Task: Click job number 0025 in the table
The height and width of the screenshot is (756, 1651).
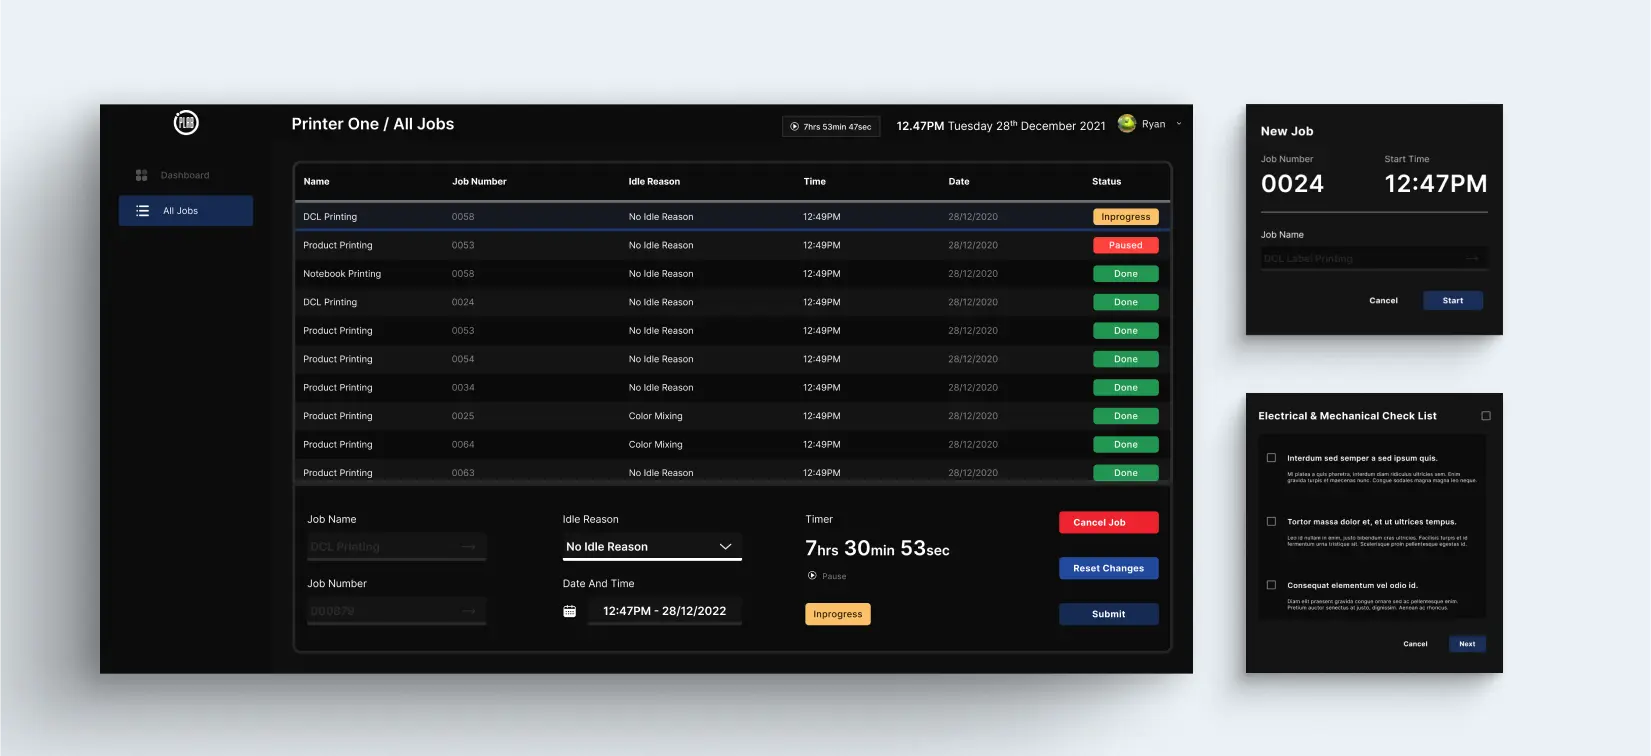Action: pyautogui.click(x=463, y=416)
